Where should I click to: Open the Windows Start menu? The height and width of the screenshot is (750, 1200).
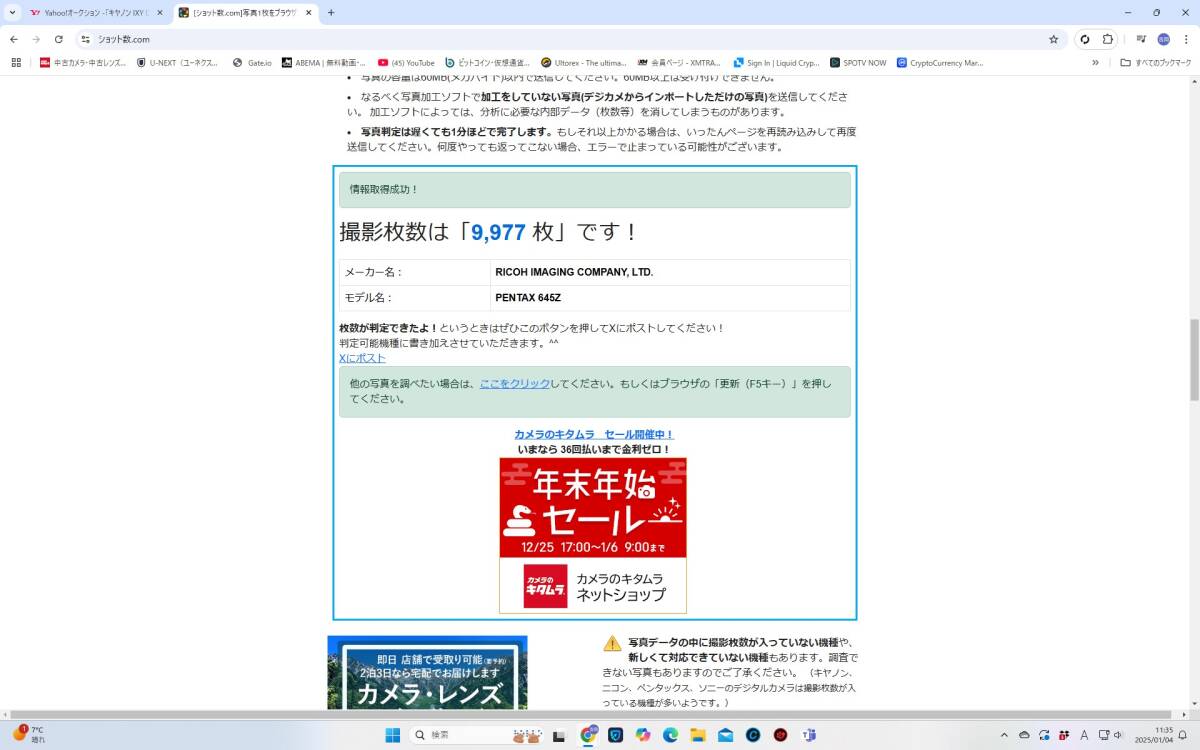[393, 735]
